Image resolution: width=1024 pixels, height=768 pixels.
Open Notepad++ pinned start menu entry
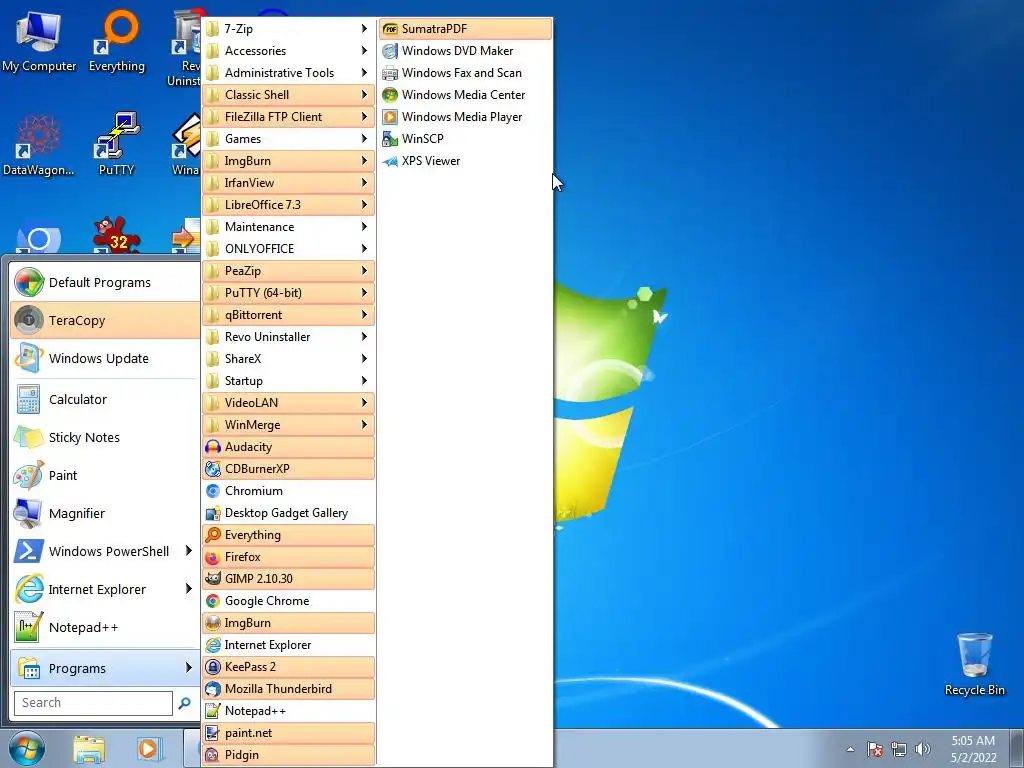(x=105, y=627)
